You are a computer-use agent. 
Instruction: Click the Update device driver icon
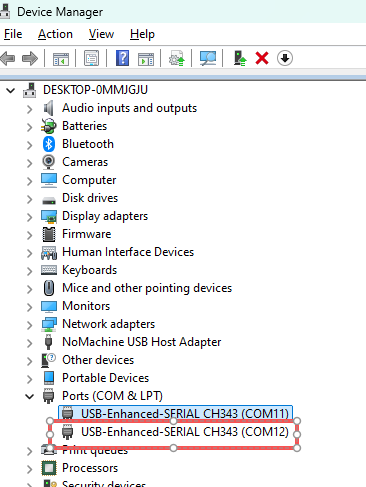[176, 58]
